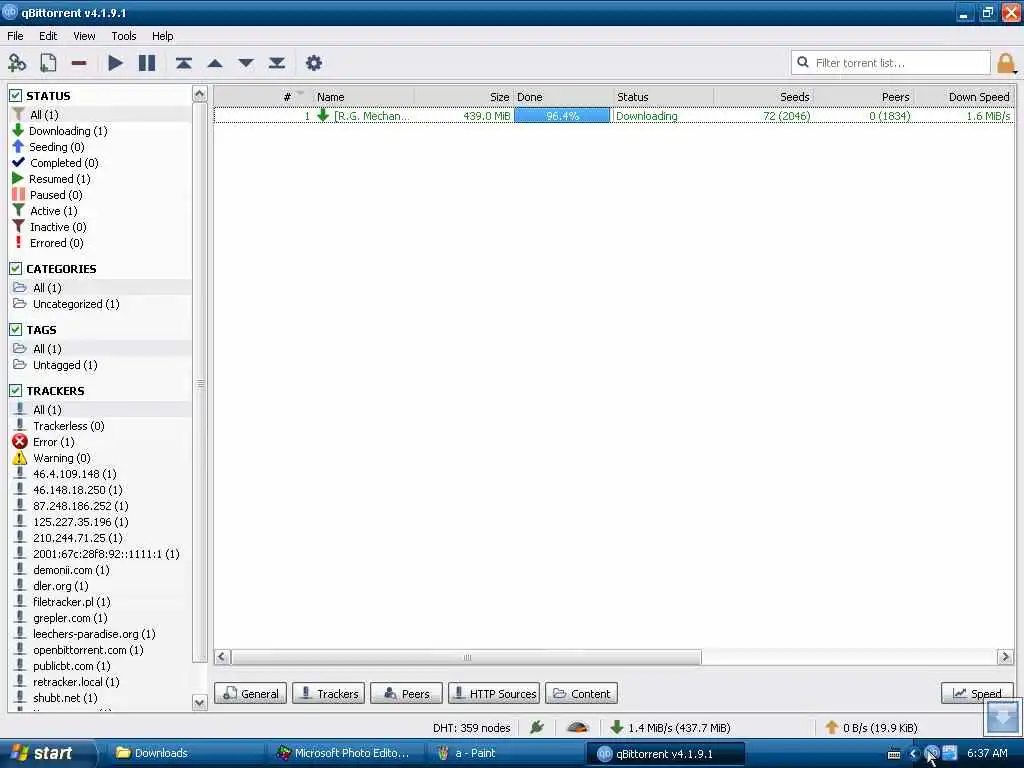The image size is (1024, 768).
Task: Click torrent list left scroll arrow
Action: [x=222, y=657]
